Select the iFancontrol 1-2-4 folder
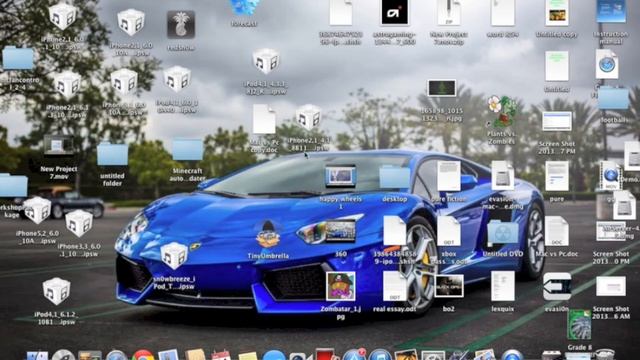 point(18,58)
